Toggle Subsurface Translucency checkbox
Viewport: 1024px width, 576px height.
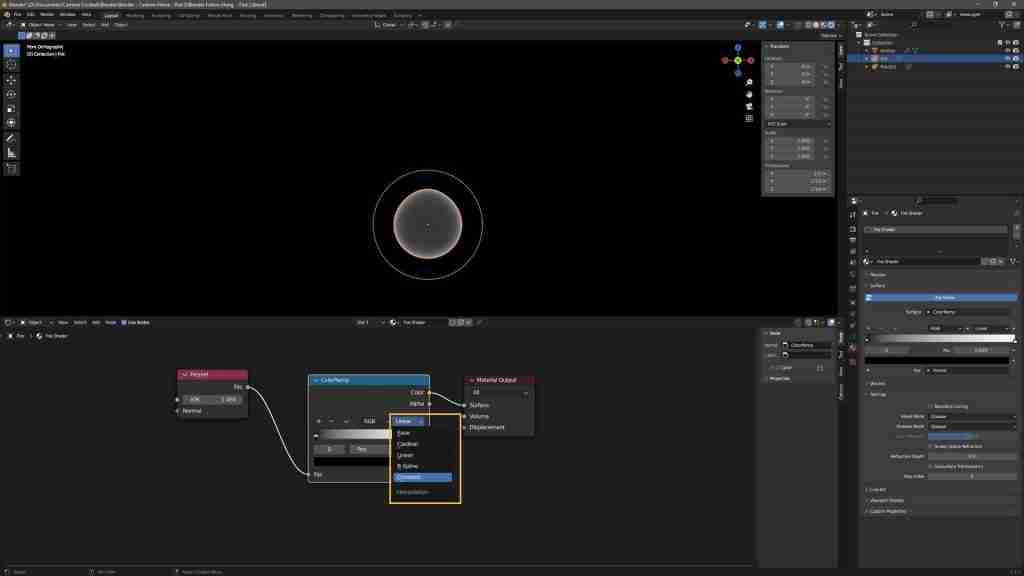pyautogui.click(x=931, y=466)
